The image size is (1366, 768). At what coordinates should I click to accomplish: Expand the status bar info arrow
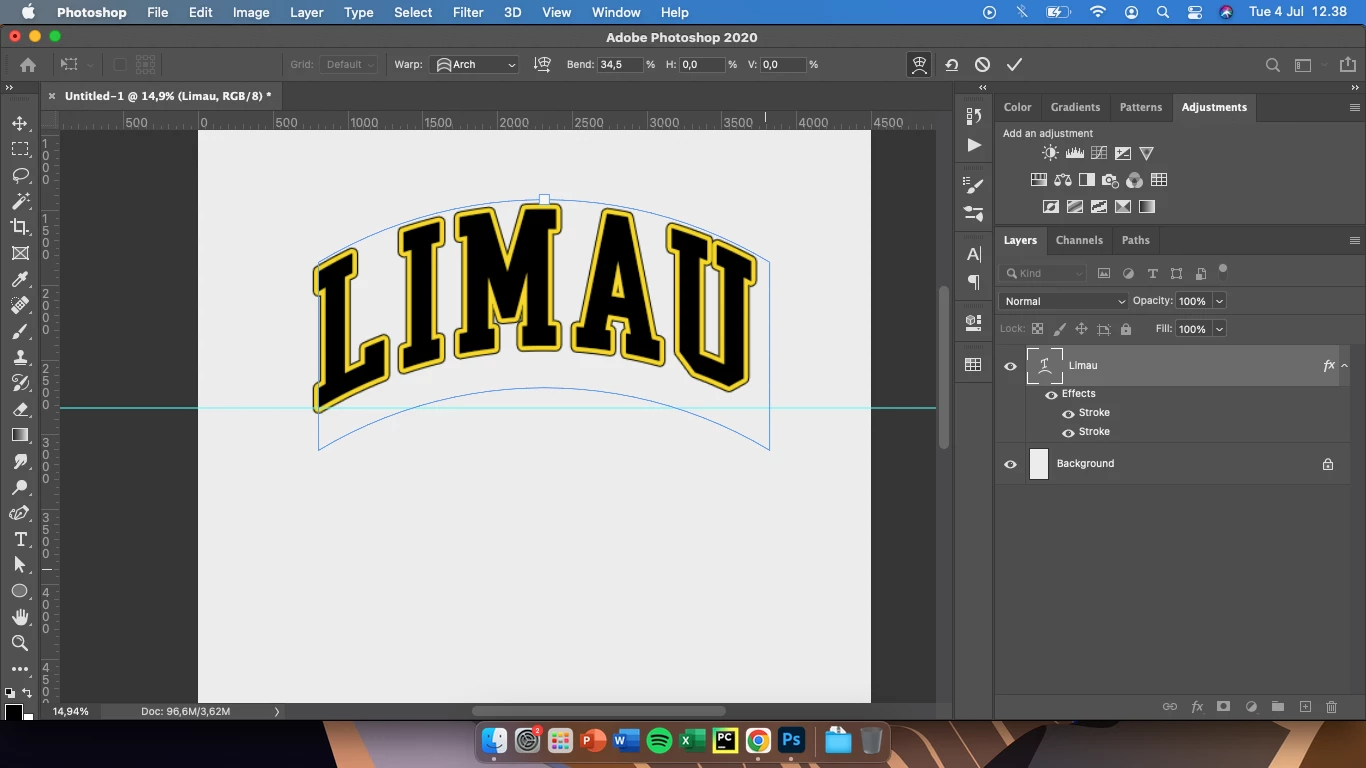tap(277, 712)
